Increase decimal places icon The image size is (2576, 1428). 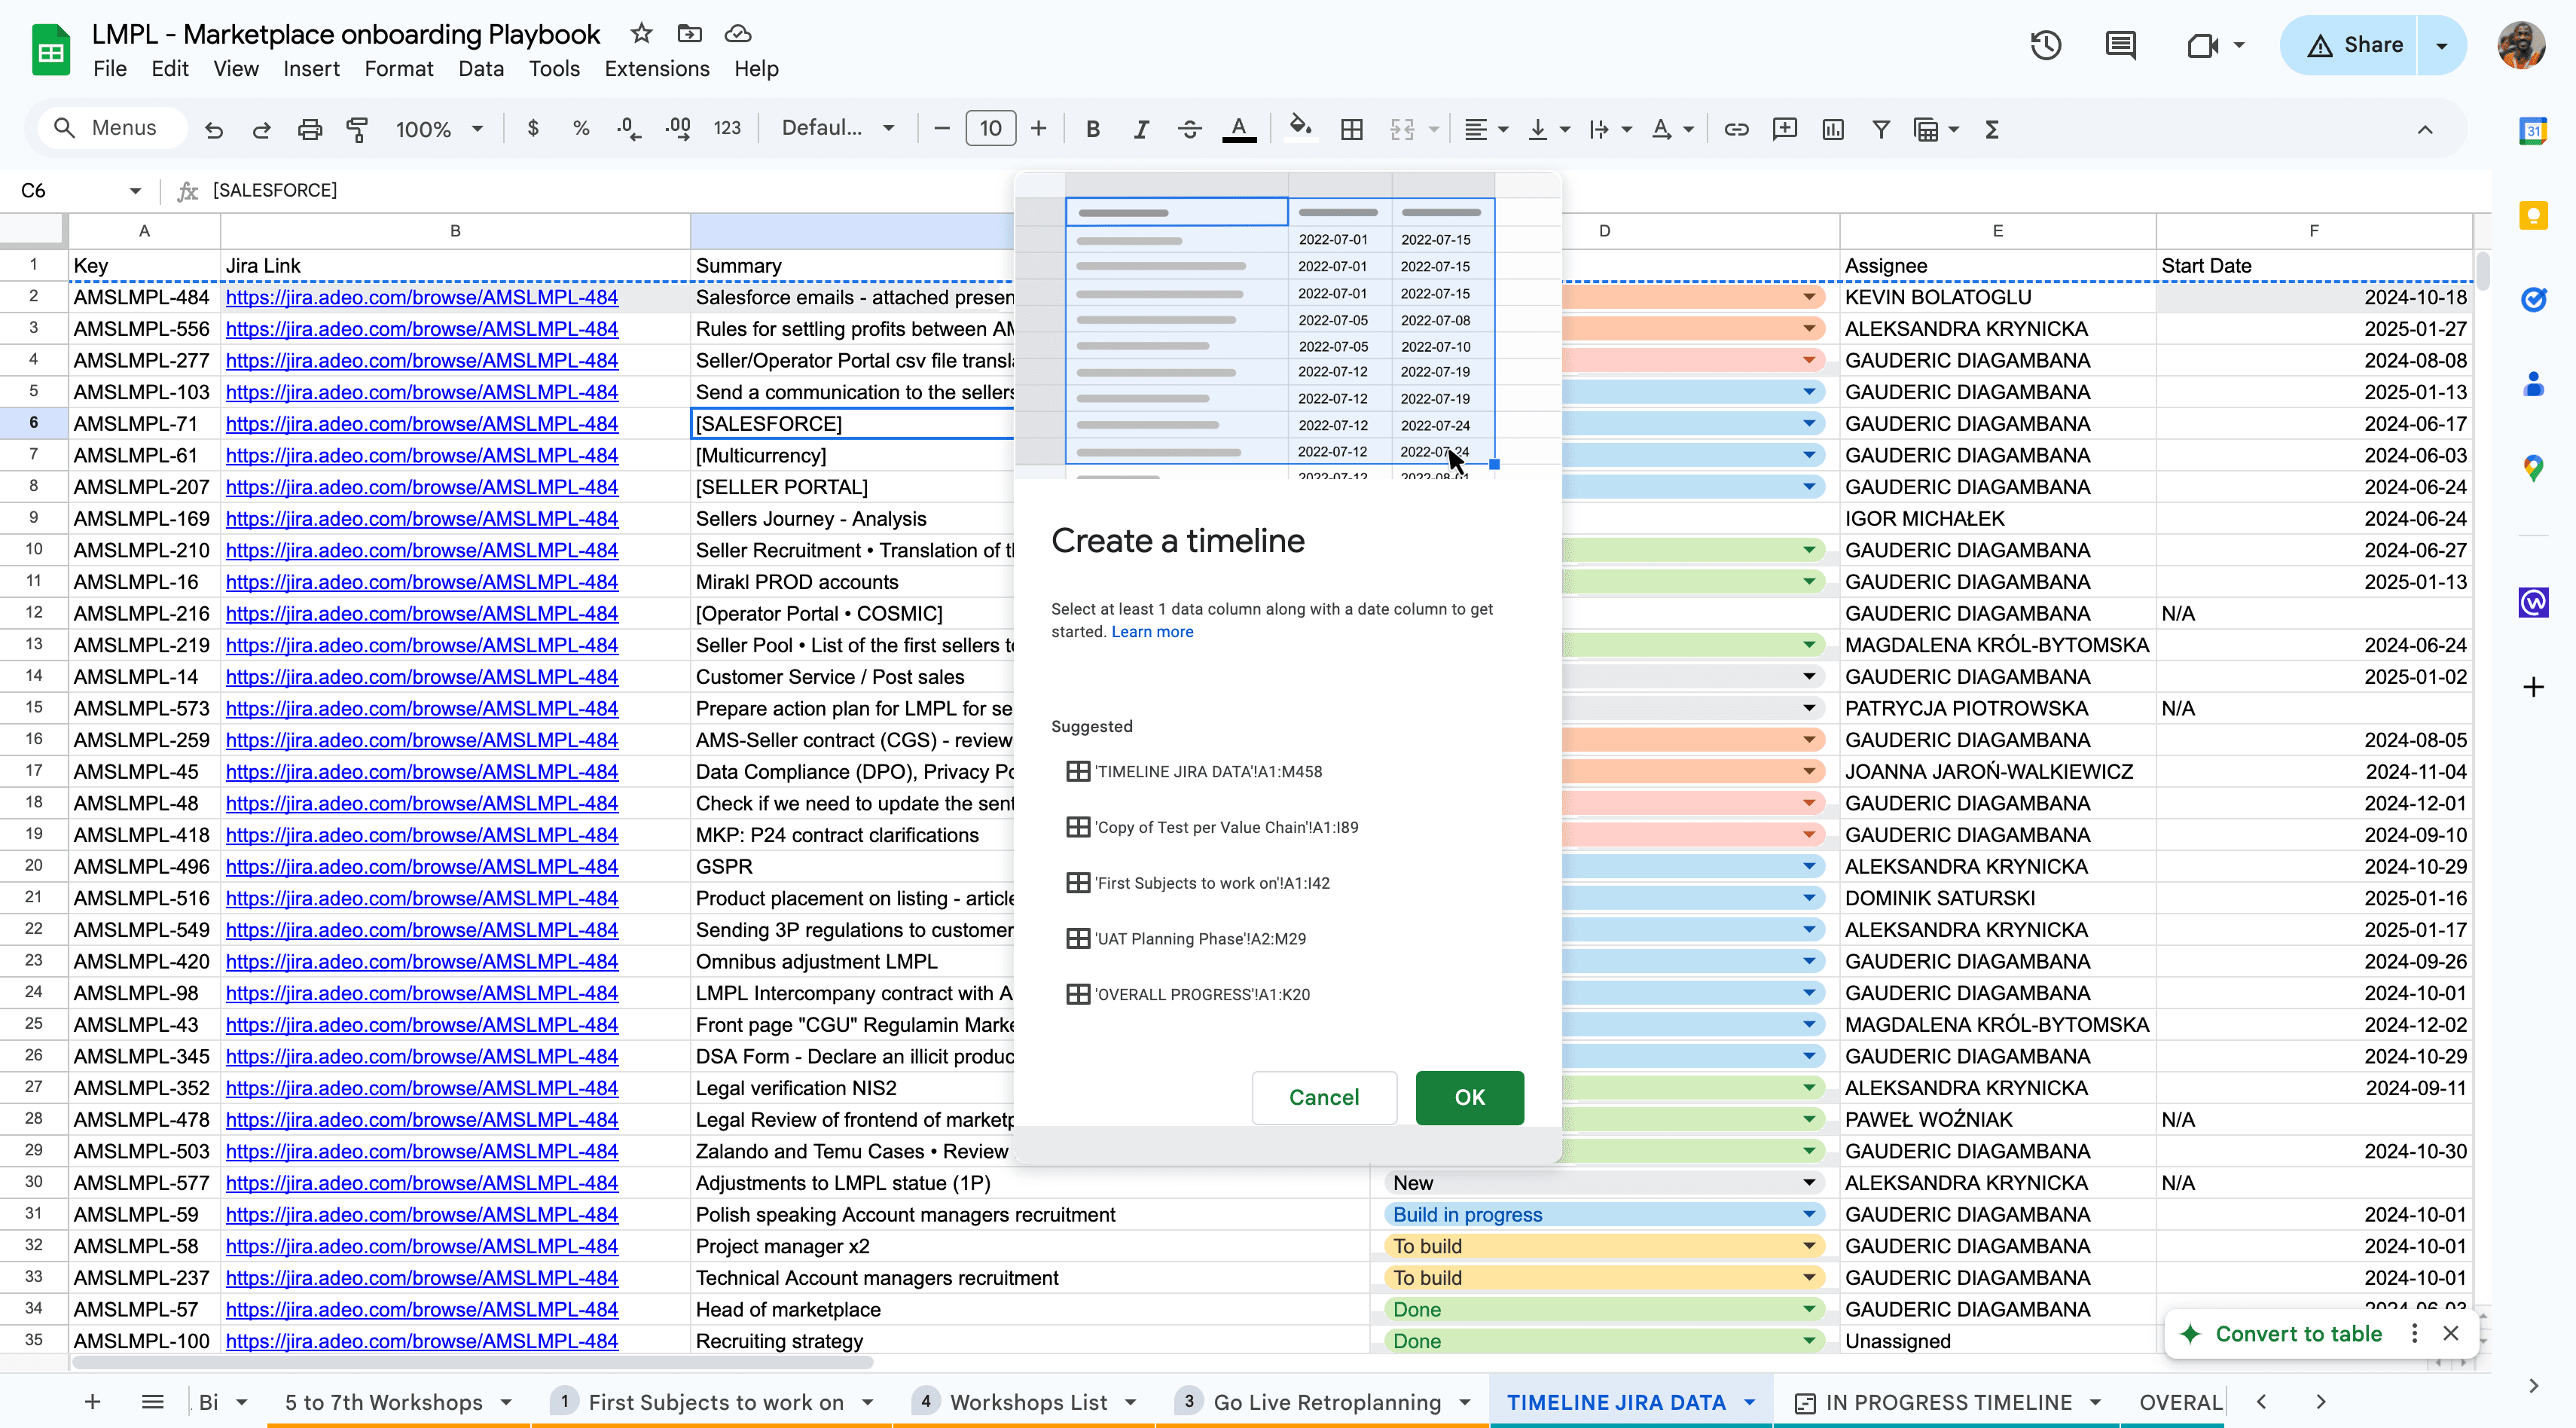[x=678, y=128]
